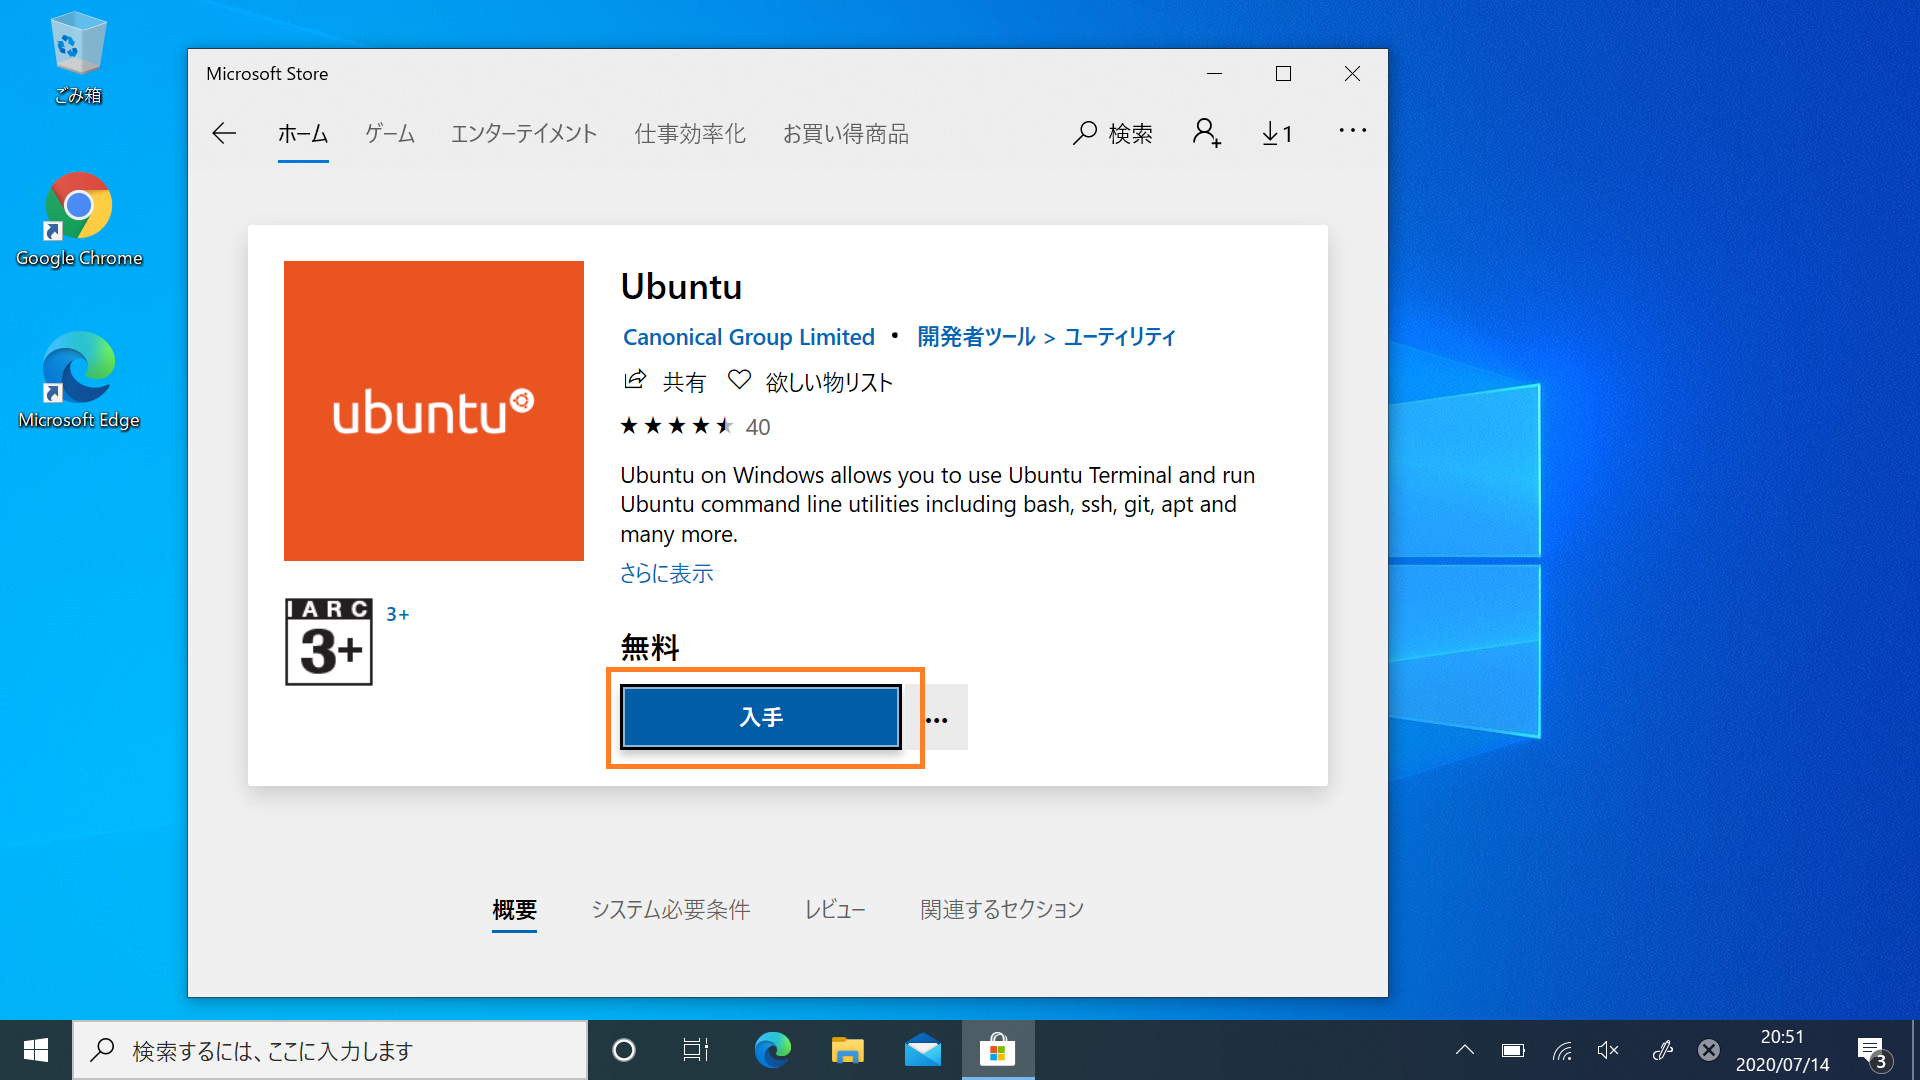
Task: Click the taskbar search input field
Action: coord(330,1050)
